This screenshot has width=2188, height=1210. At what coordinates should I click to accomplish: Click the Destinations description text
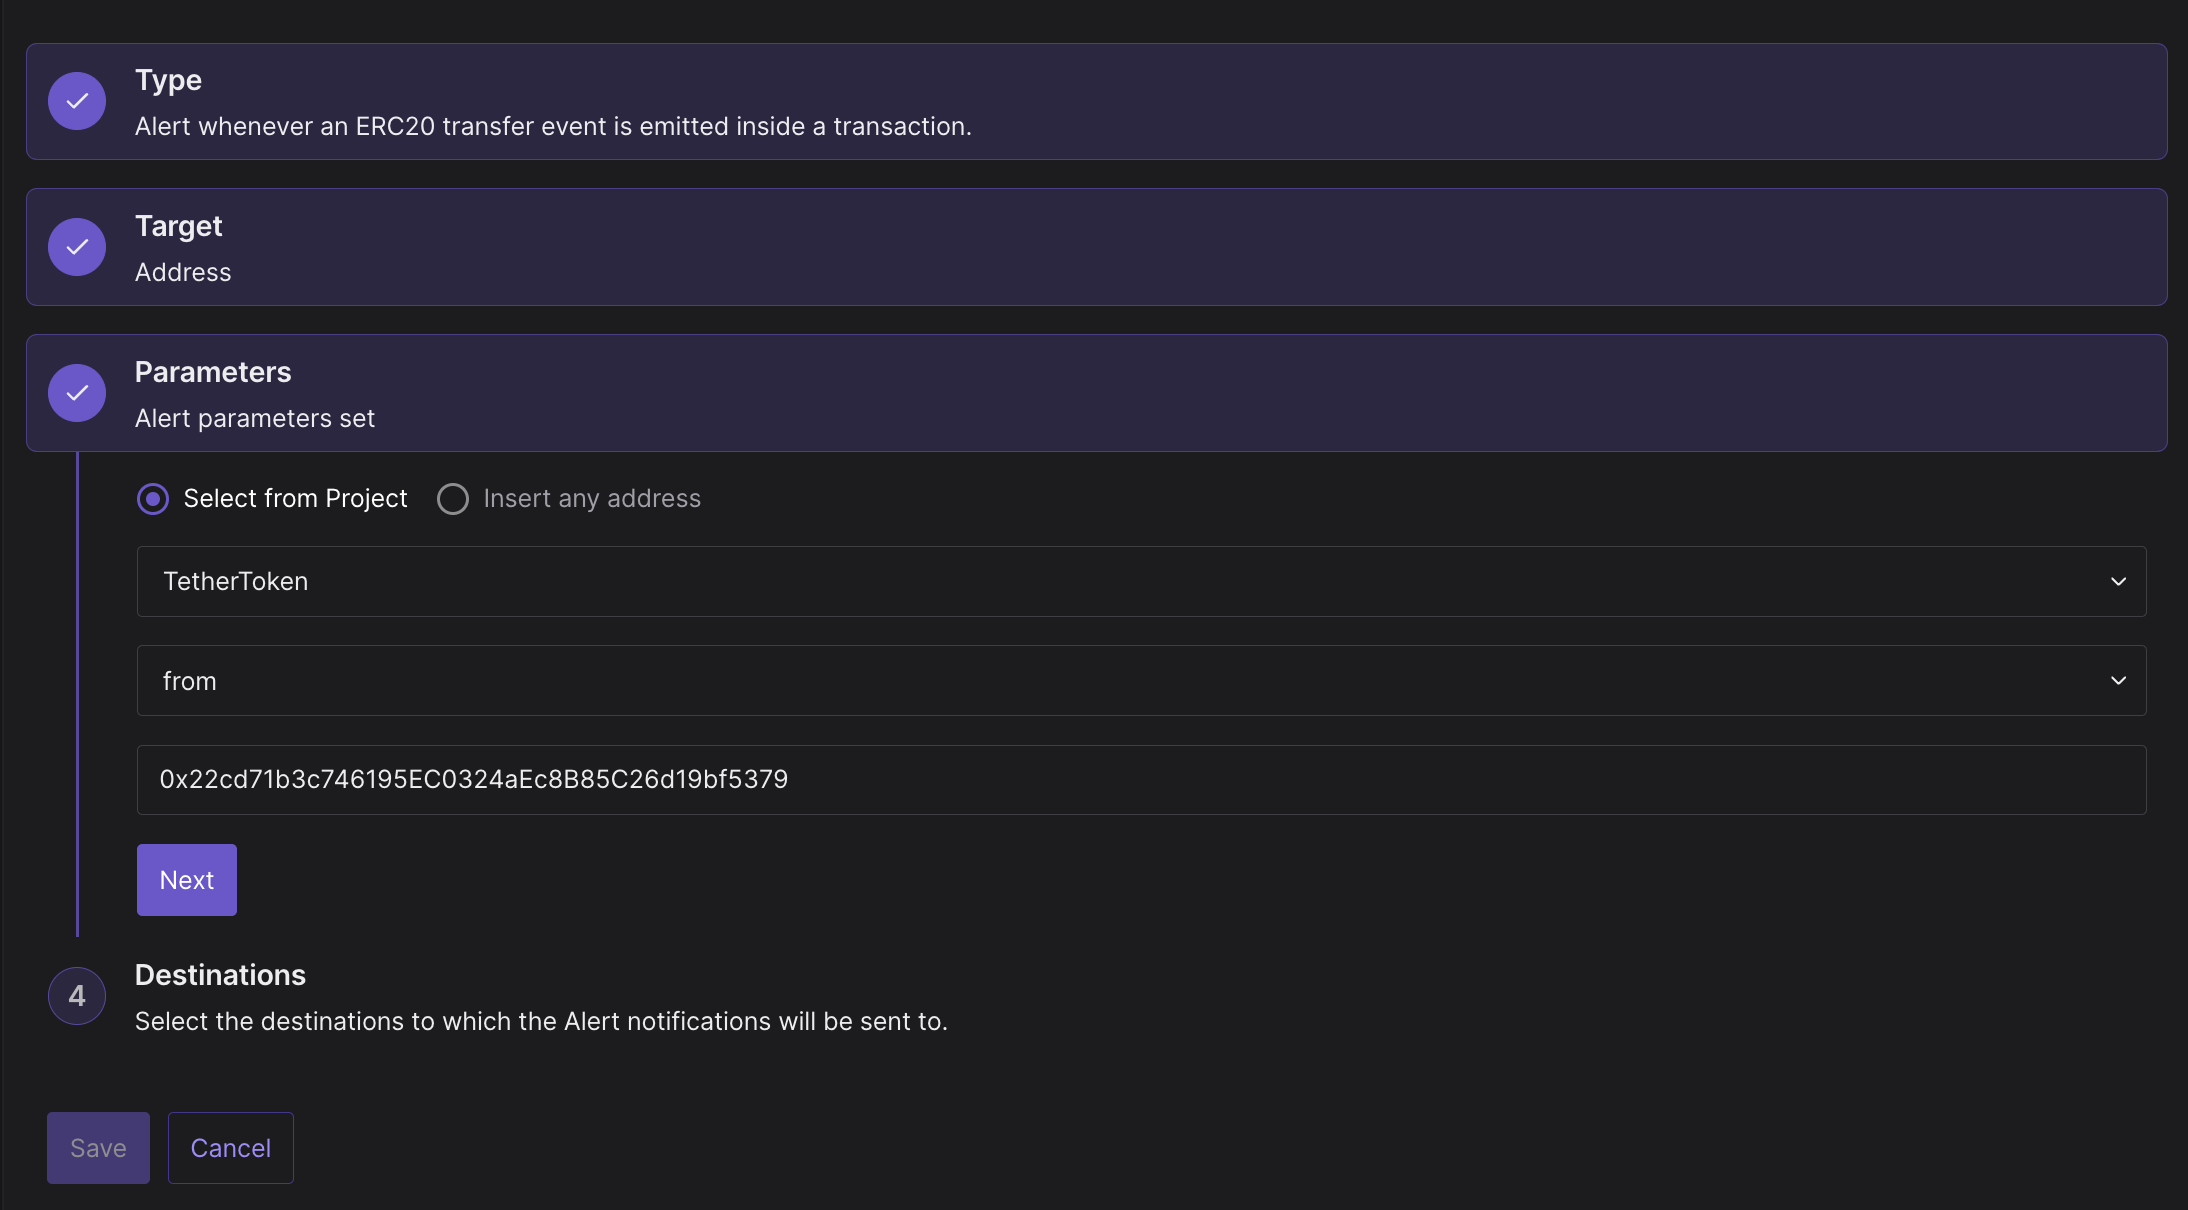point(541,1021)
